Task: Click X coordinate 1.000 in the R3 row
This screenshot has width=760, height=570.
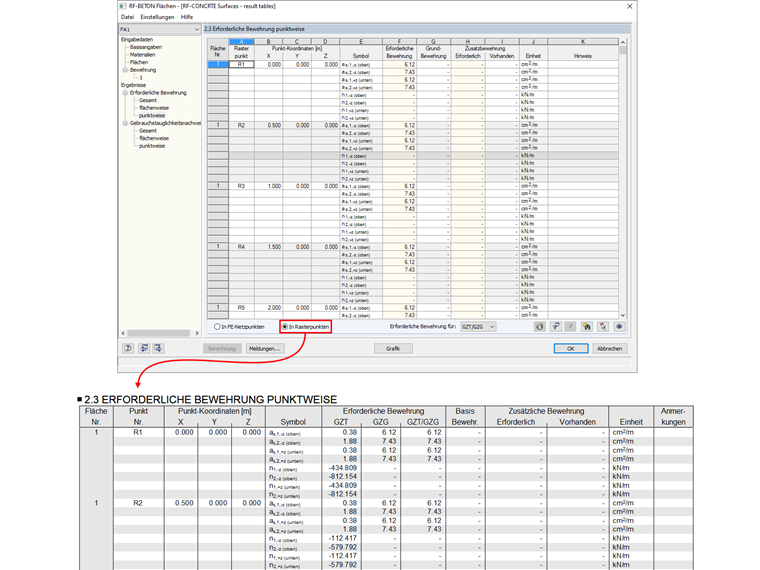Action: 269,186
